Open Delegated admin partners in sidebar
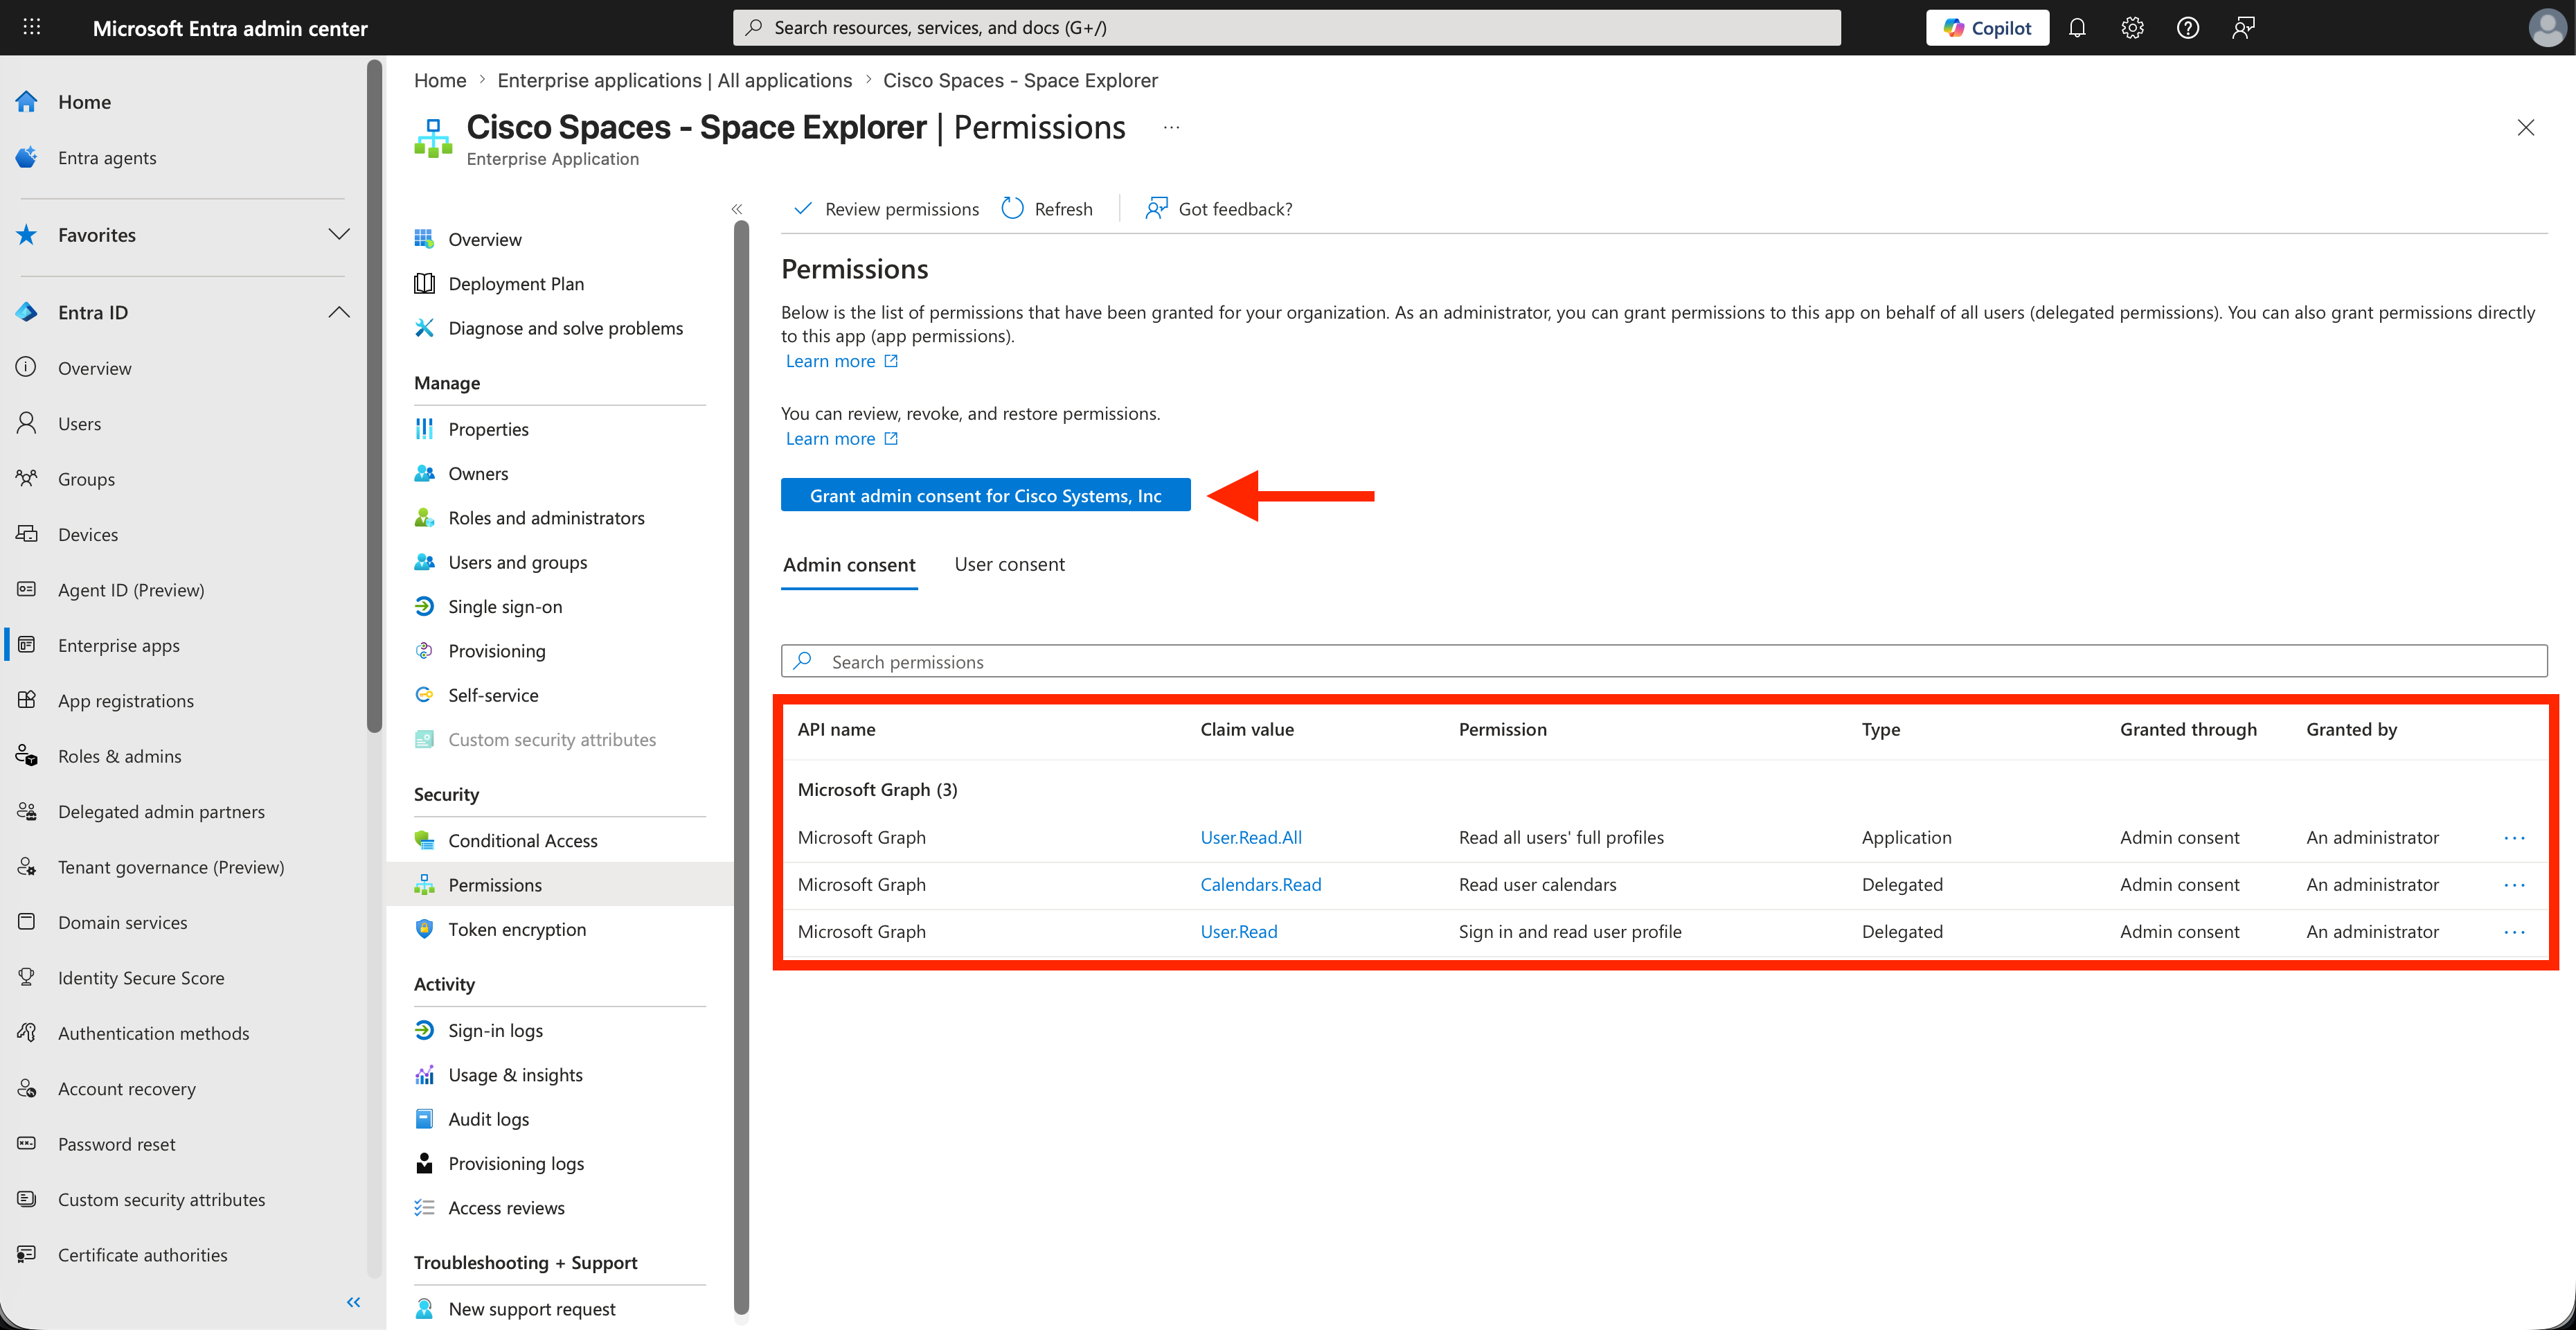The height and width of the screenshot is (1330, 2576). pos(161,811)
